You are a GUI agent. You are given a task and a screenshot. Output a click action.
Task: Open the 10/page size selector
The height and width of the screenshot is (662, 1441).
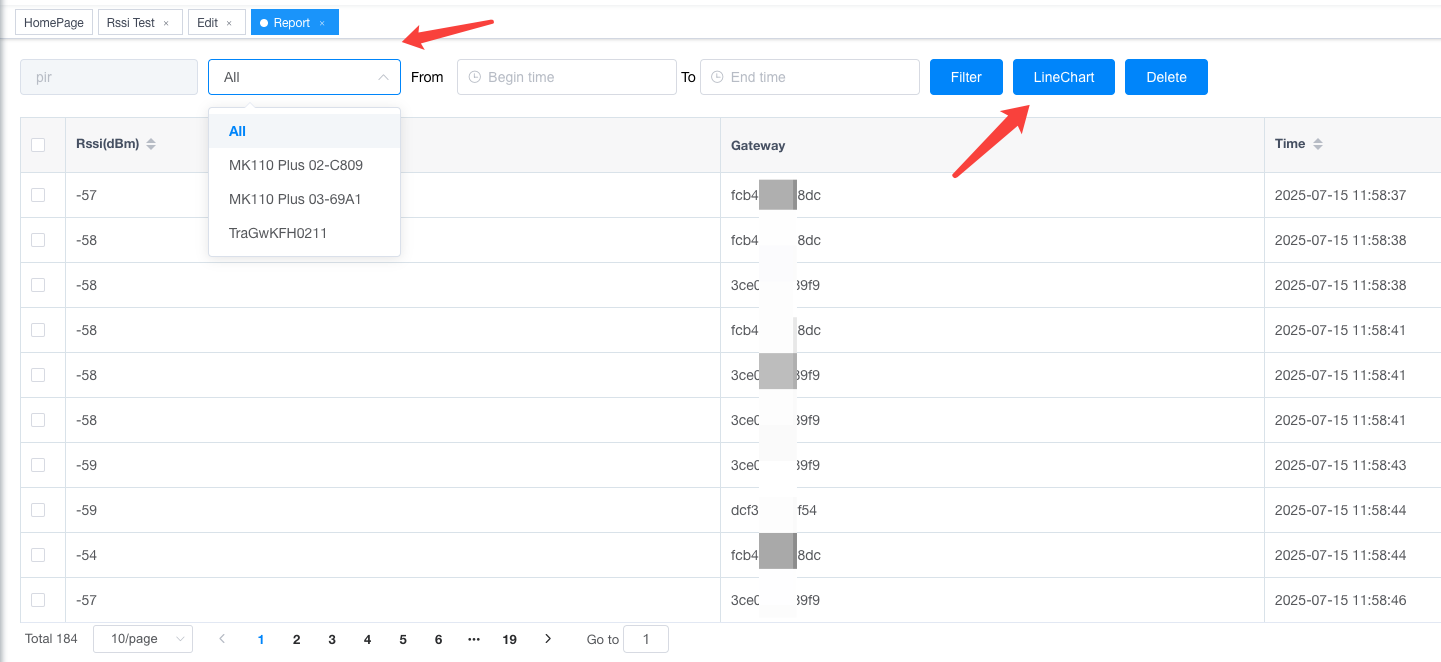click(x=143, y=639)
